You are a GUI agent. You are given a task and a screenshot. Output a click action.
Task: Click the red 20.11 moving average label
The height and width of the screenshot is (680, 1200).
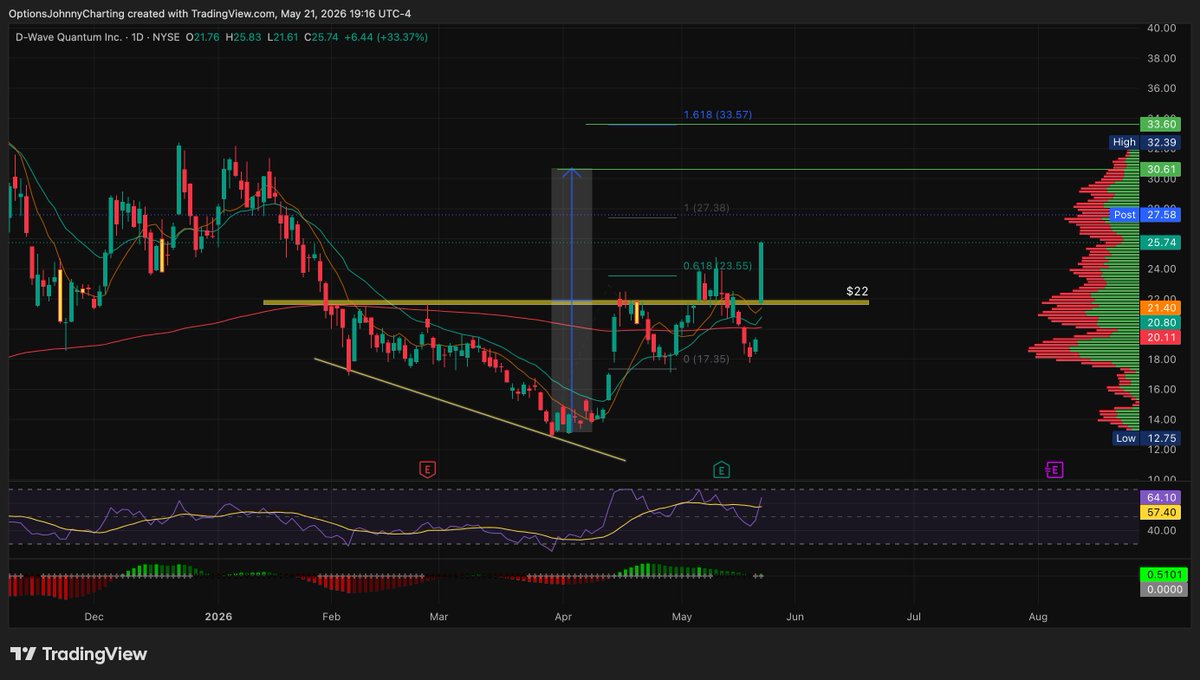(x=1160, y=338)
